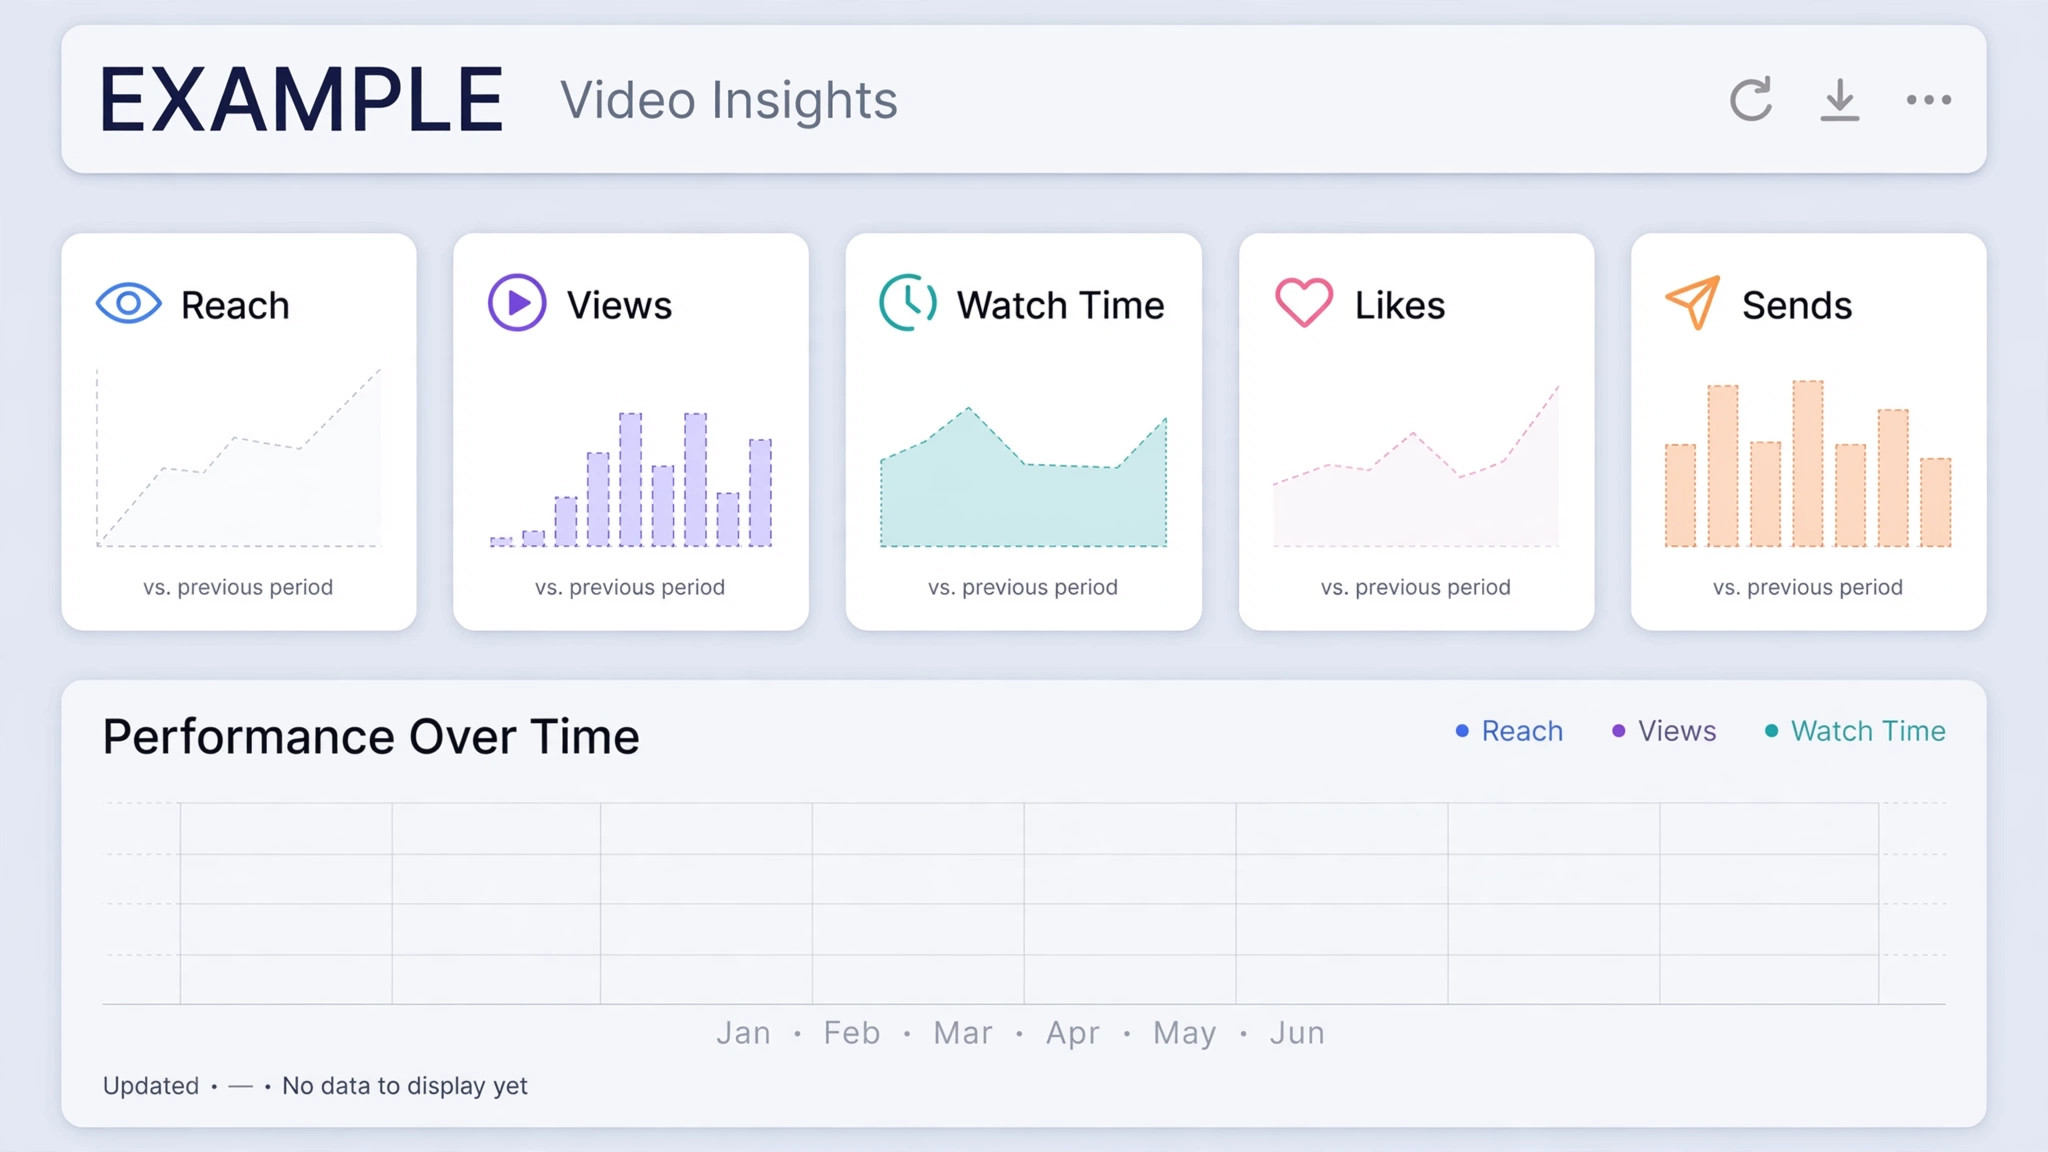Click the play icon on Views card
This screenshot has height=1152, width=2048.
(517, 302)
